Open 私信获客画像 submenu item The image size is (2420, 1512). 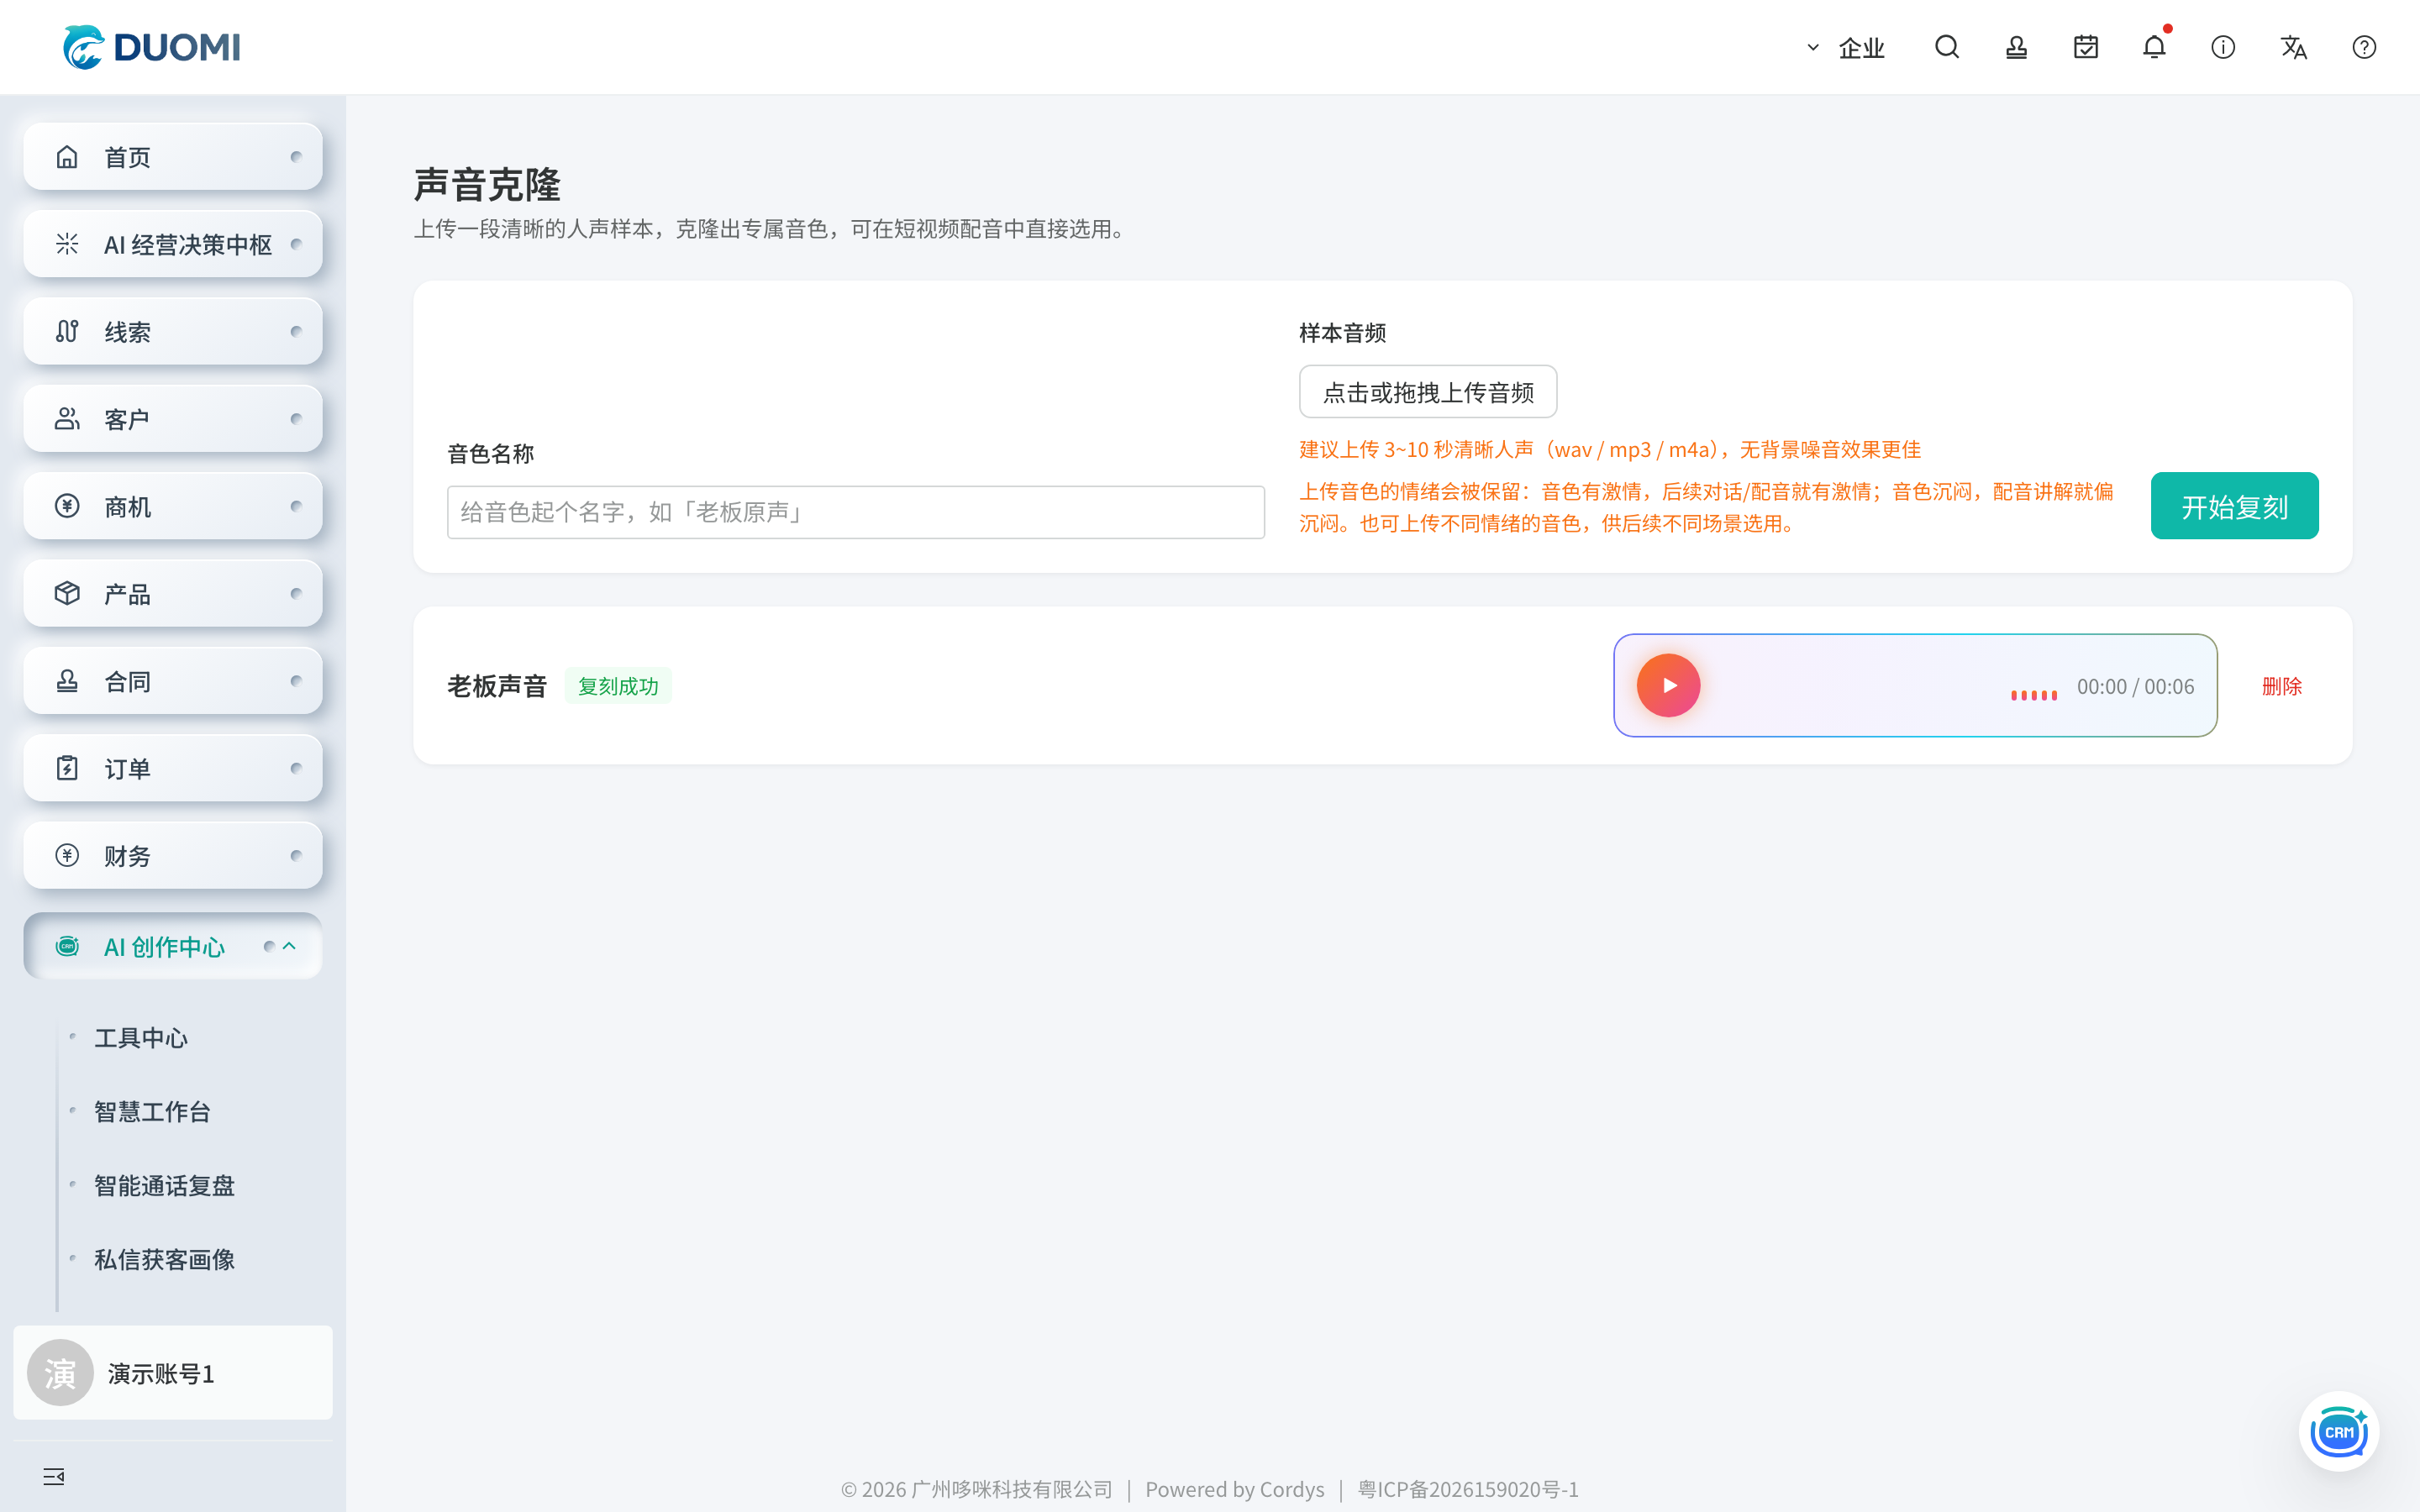[x=164, y=1260]
